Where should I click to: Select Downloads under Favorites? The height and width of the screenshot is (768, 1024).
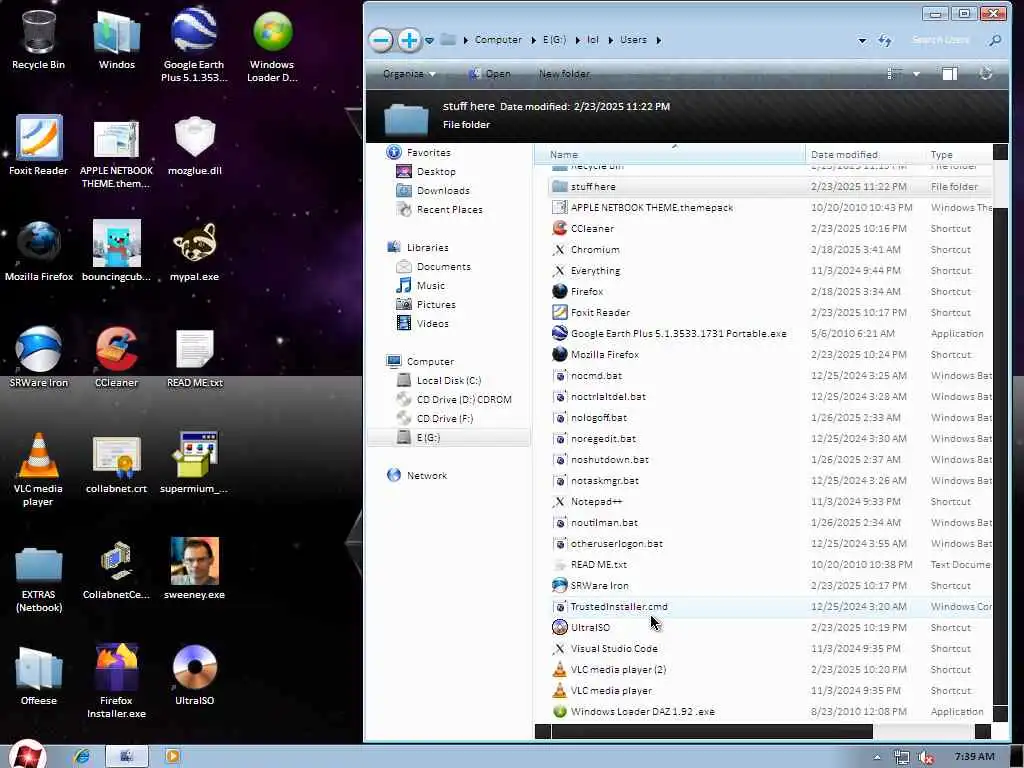(443, 191)
